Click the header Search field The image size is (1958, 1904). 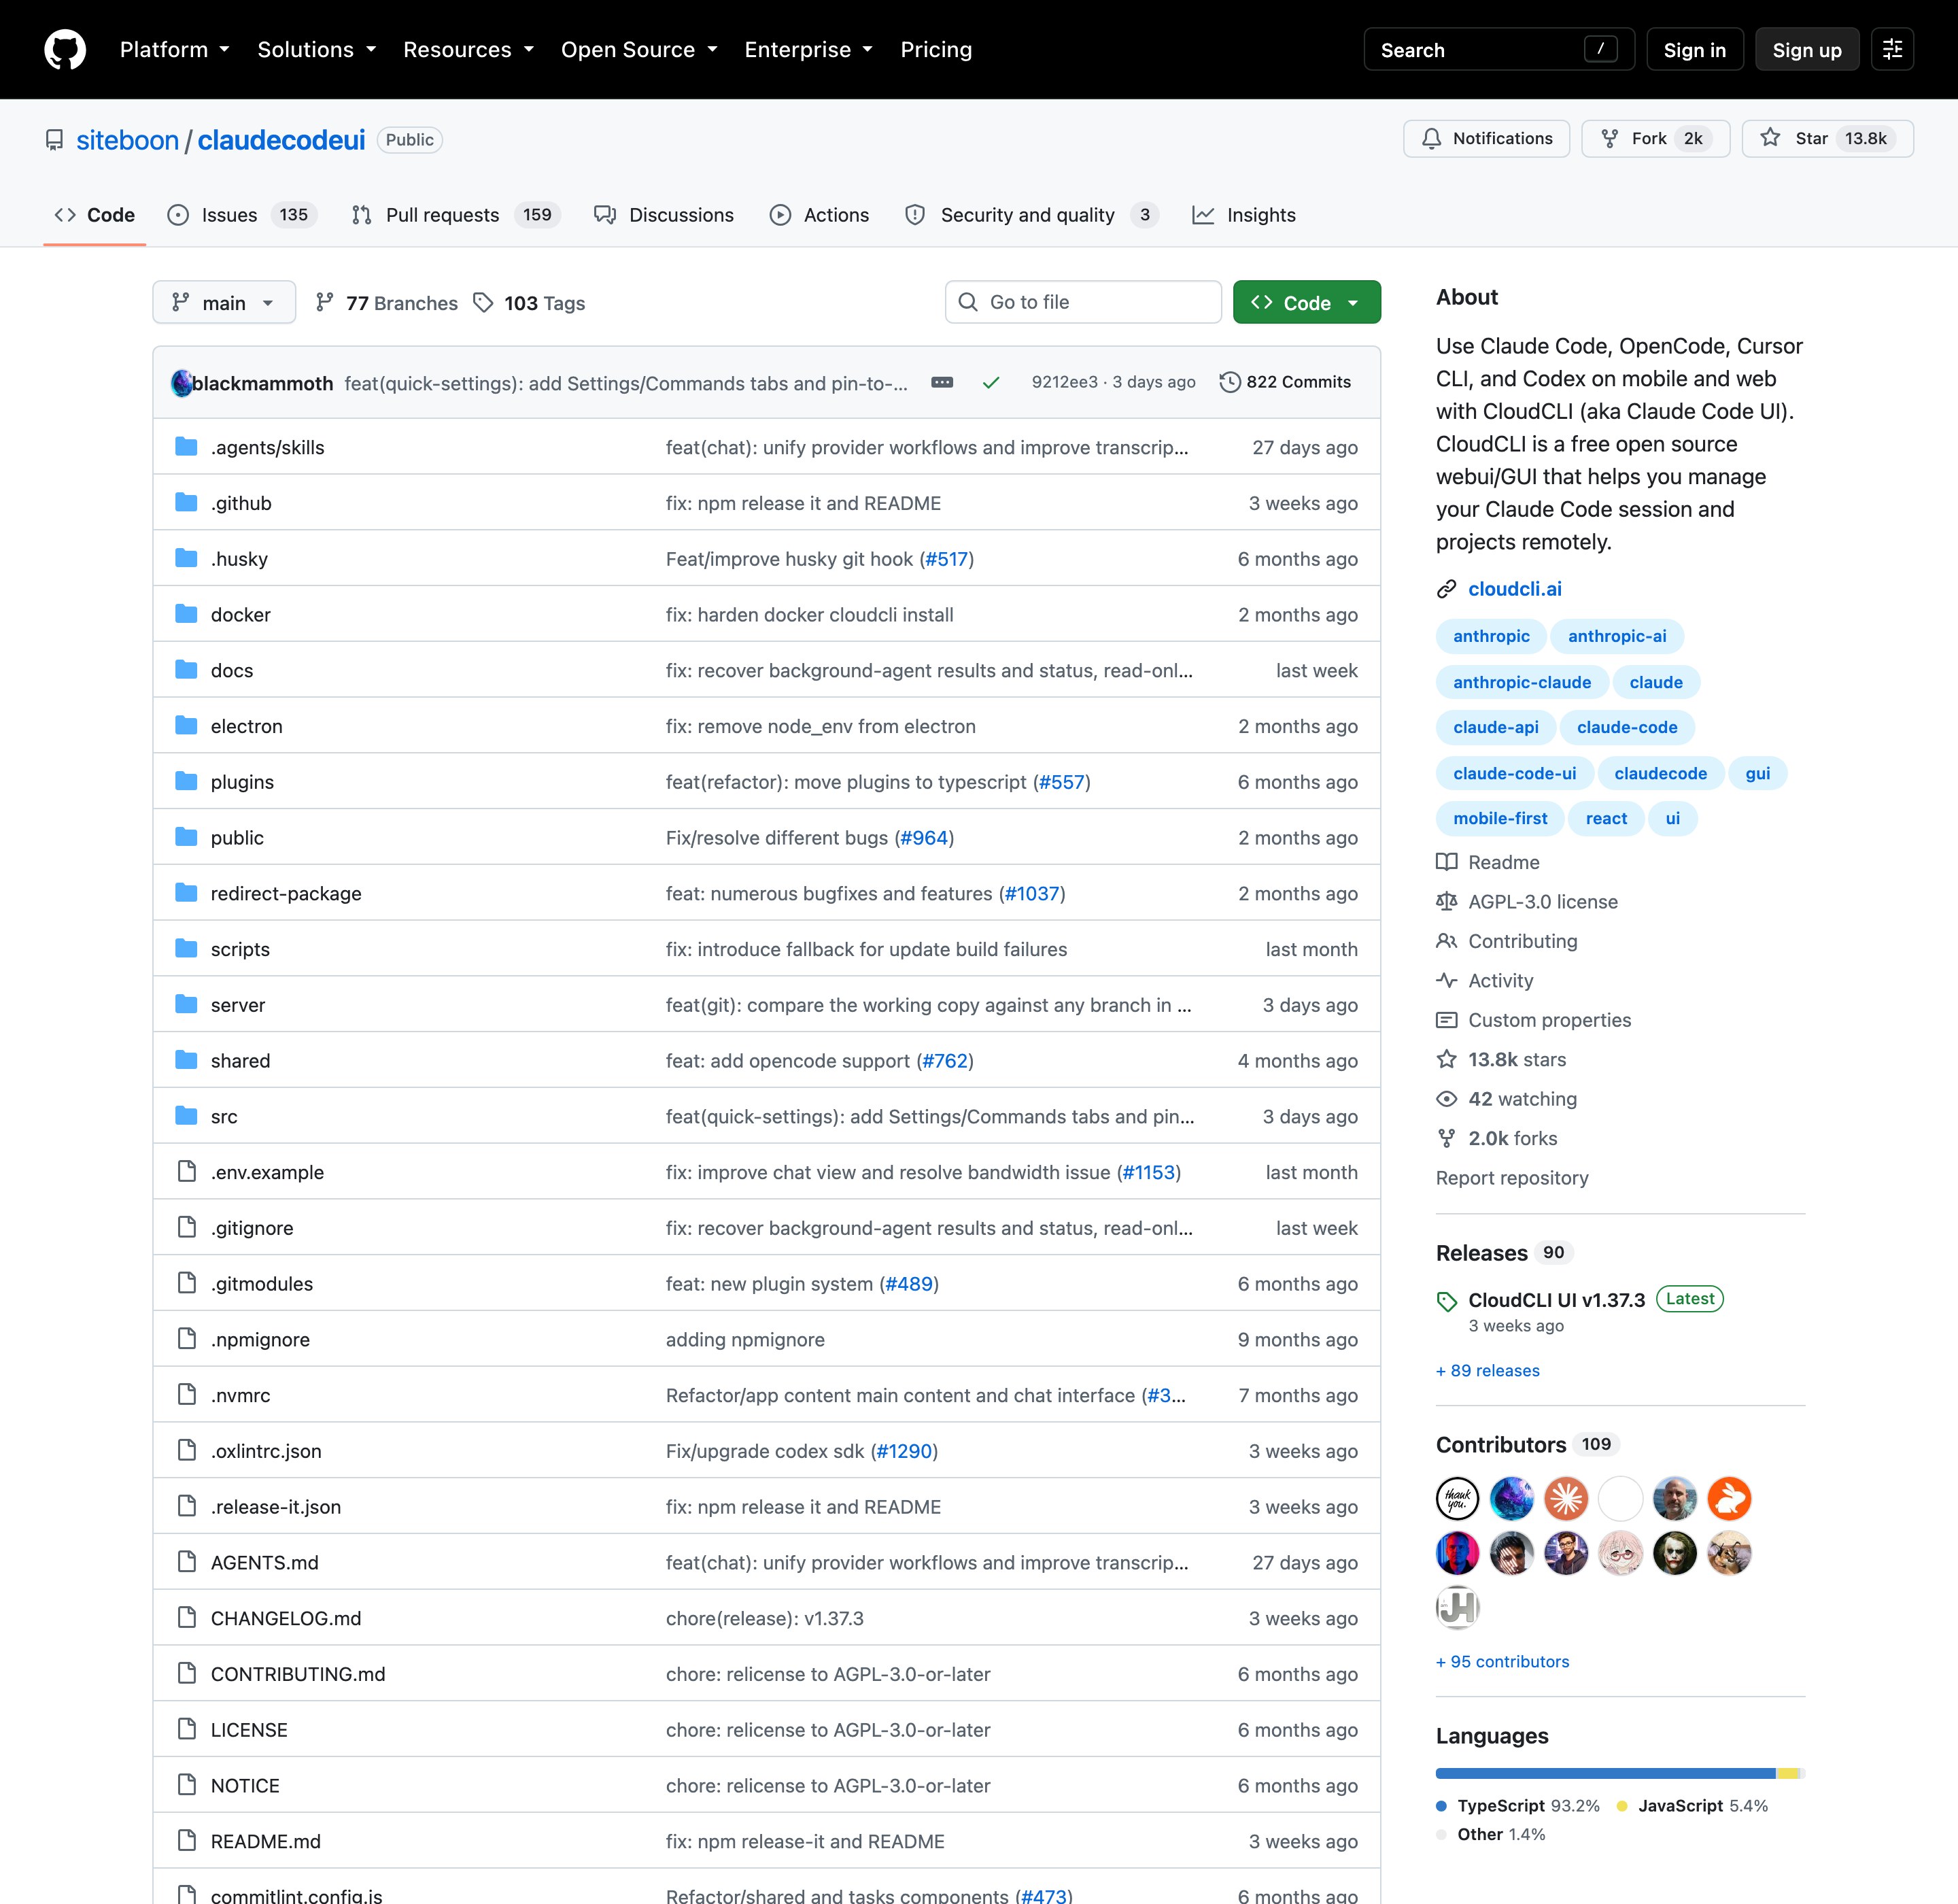click(1498, 49)
